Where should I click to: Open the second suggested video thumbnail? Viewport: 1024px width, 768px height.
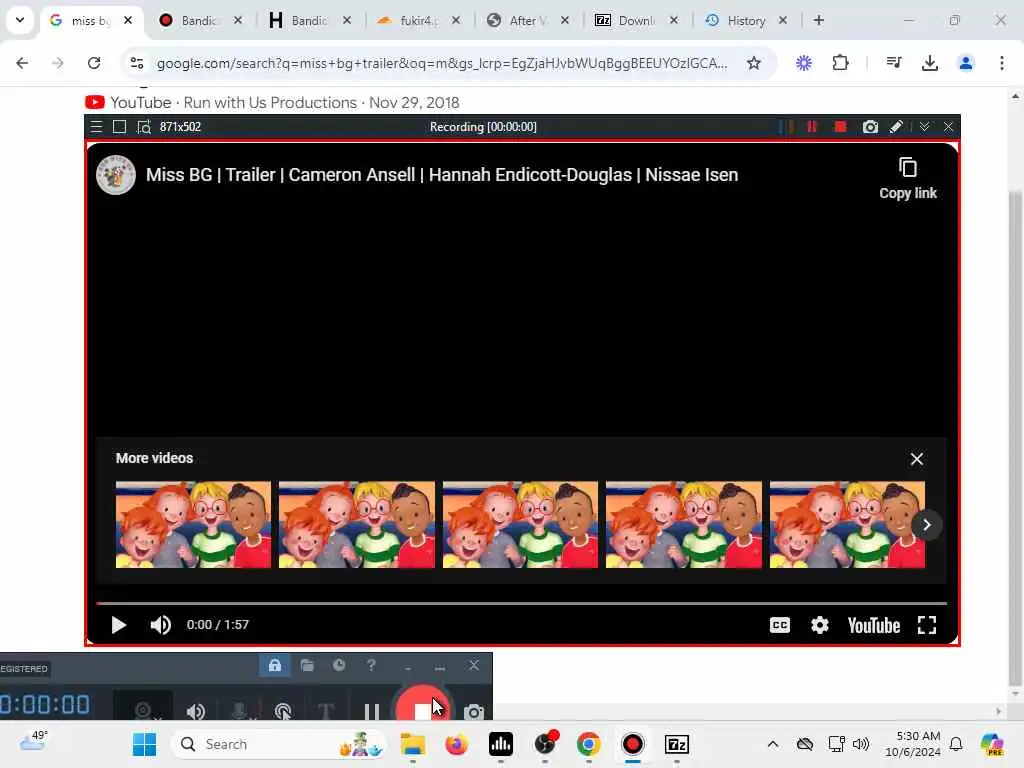357,525
